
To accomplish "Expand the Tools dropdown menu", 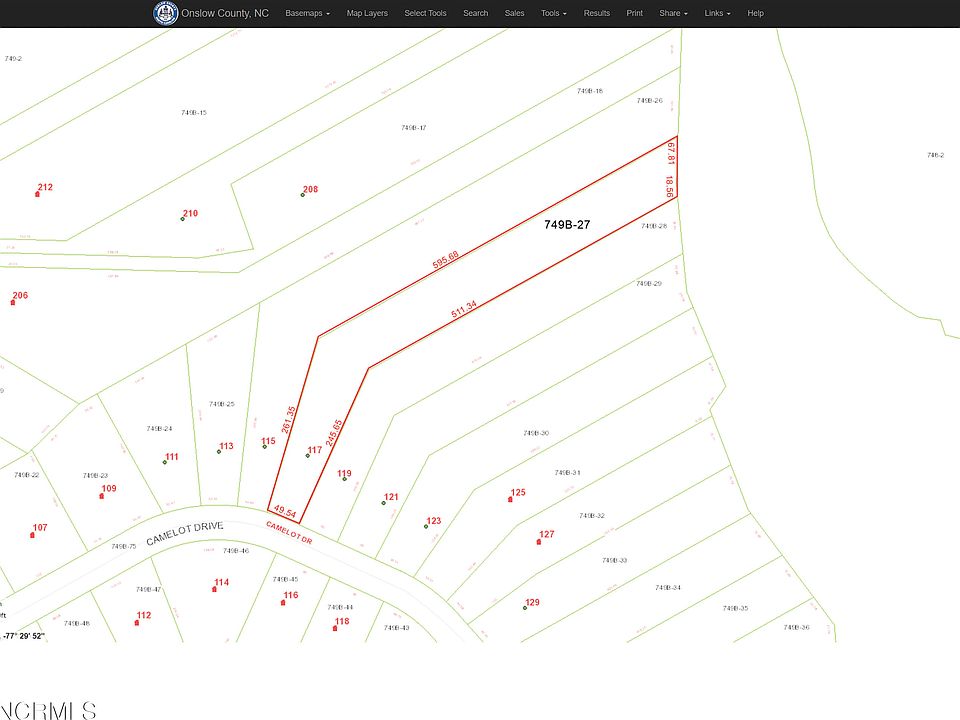I will pos(553,13).
